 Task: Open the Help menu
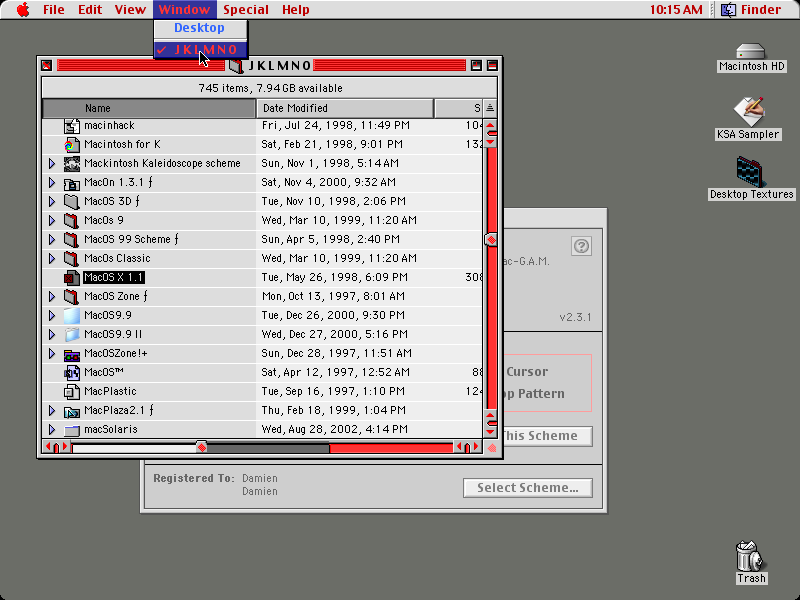[295, 10]
